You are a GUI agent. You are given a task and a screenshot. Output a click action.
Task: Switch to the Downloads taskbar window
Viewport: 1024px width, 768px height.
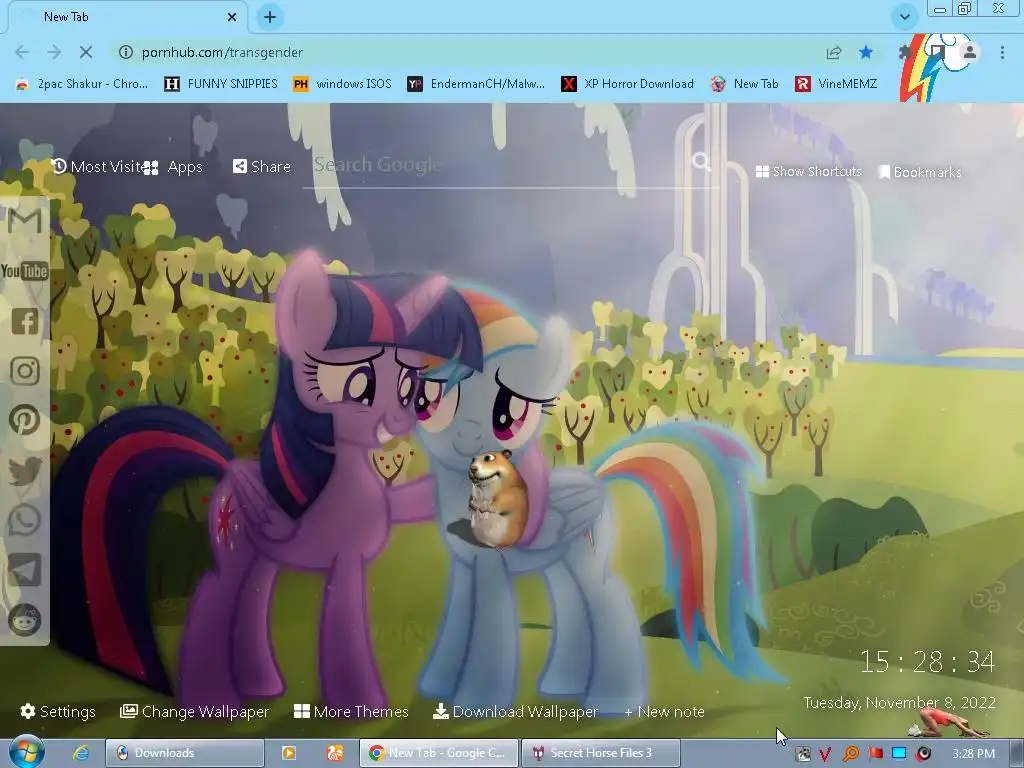pyautogui.click(x=185, y=753)
